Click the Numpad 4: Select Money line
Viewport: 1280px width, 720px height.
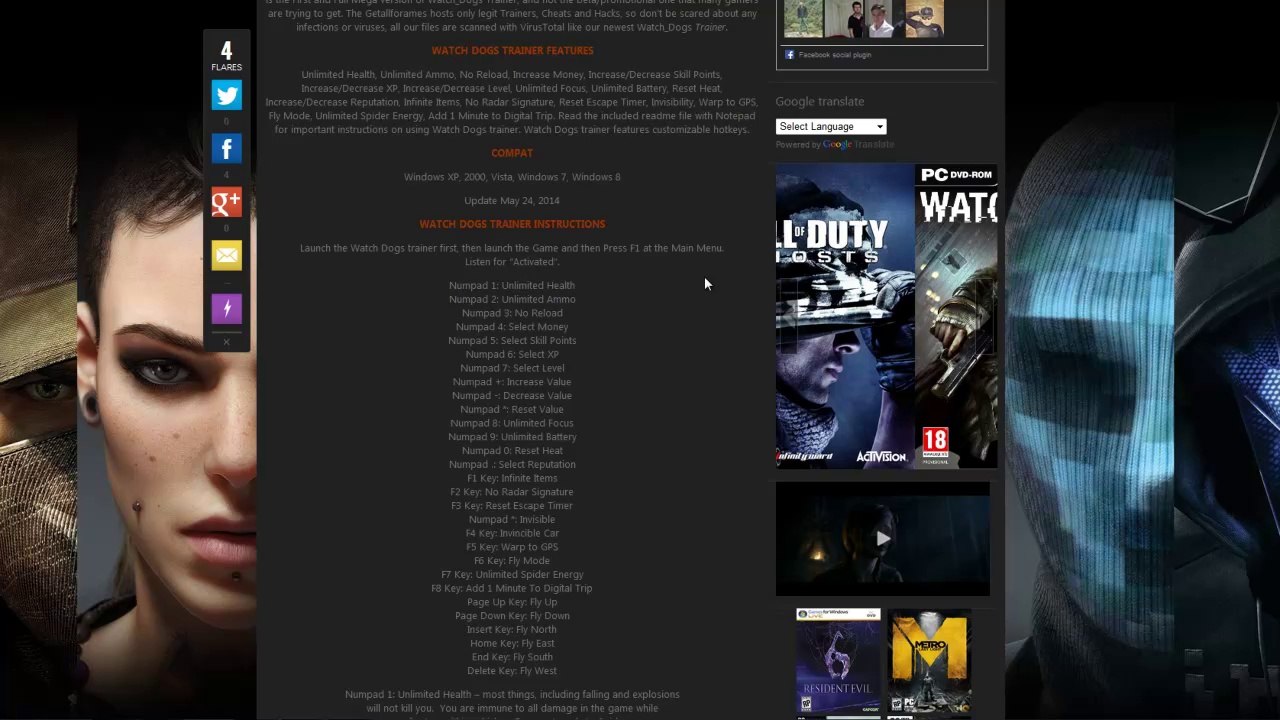point(512,327)
